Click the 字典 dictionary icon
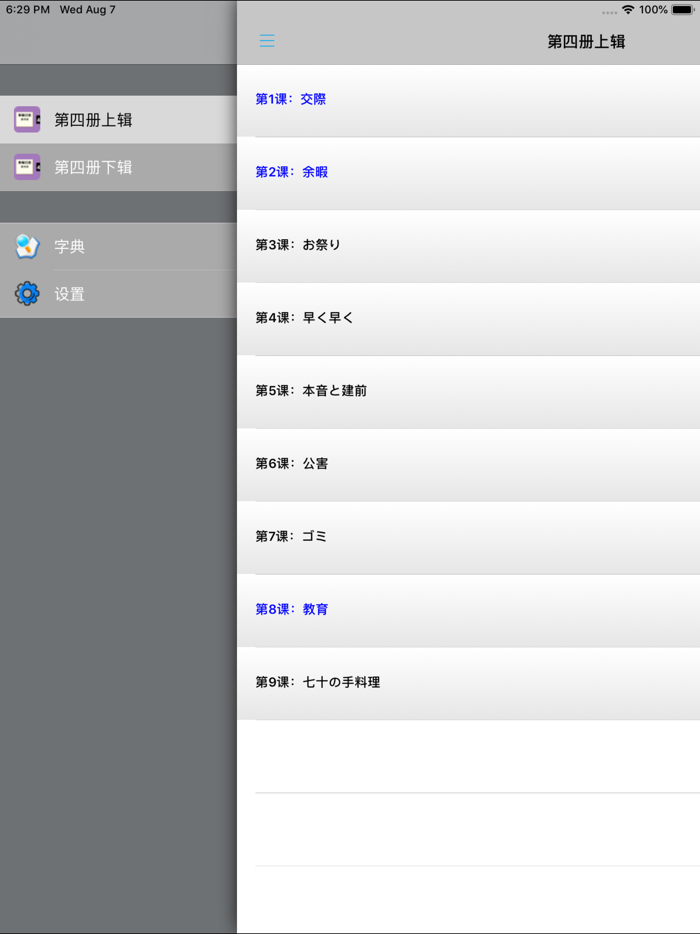The width and height of the screenshot is (700, 934). 27,246
